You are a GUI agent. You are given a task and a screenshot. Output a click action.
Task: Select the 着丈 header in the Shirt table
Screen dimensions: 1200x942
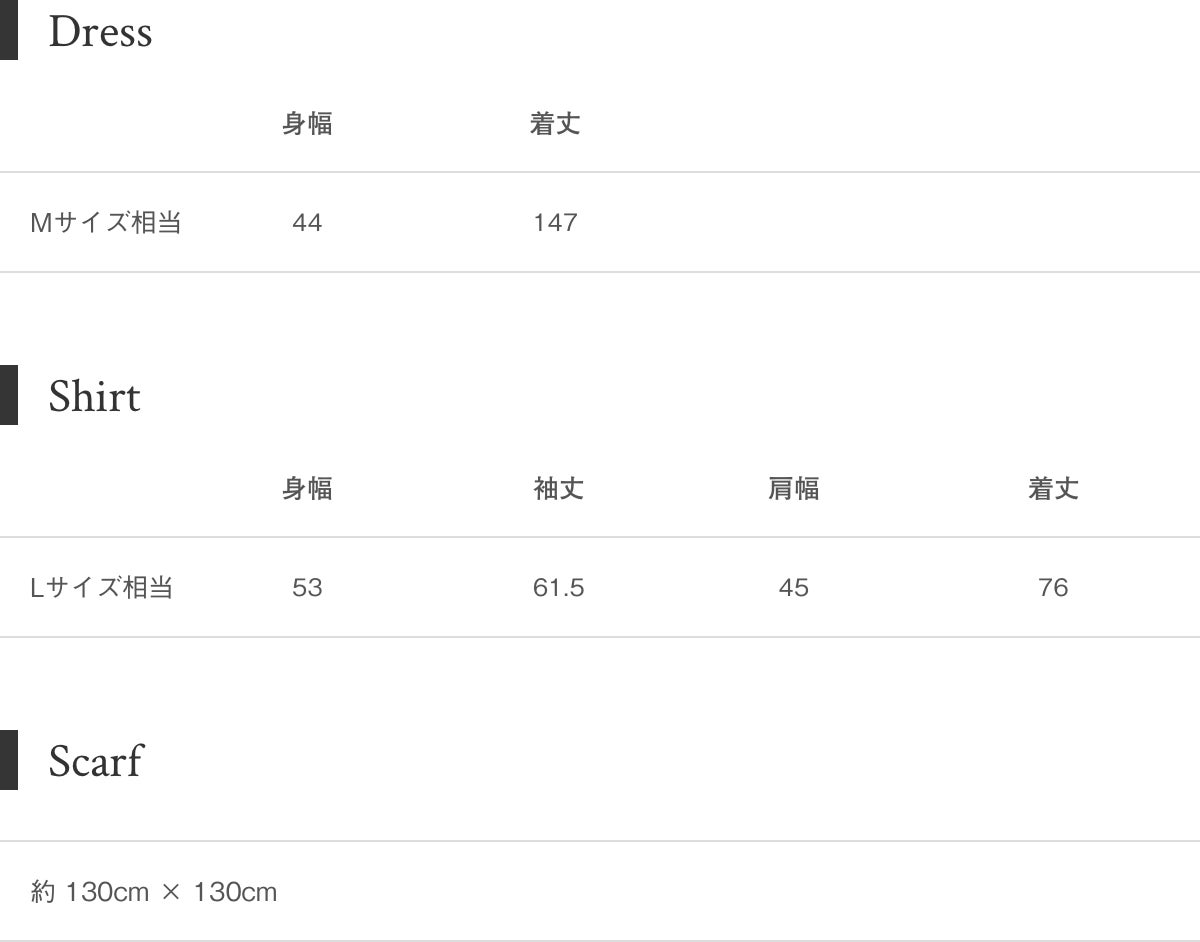coord(1053,489)
